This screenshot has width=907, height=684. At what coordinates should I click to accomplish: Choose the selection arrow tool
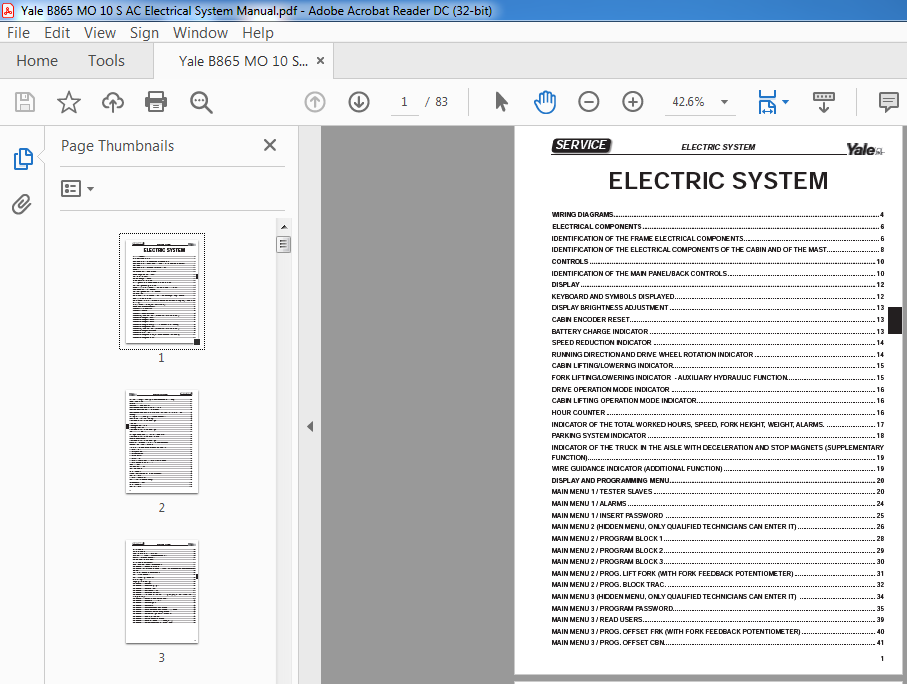point(502,102)
